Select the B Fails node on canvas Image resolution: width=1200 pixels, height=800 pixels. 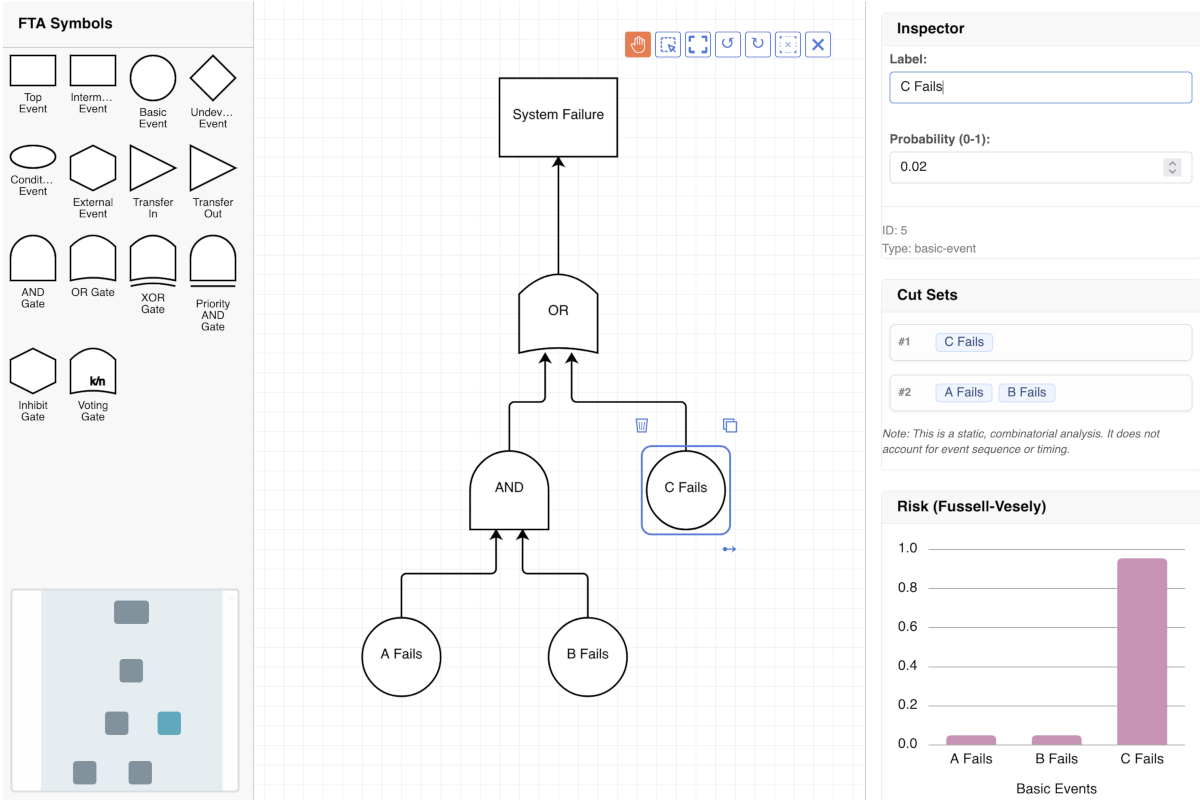pos(587,655)
